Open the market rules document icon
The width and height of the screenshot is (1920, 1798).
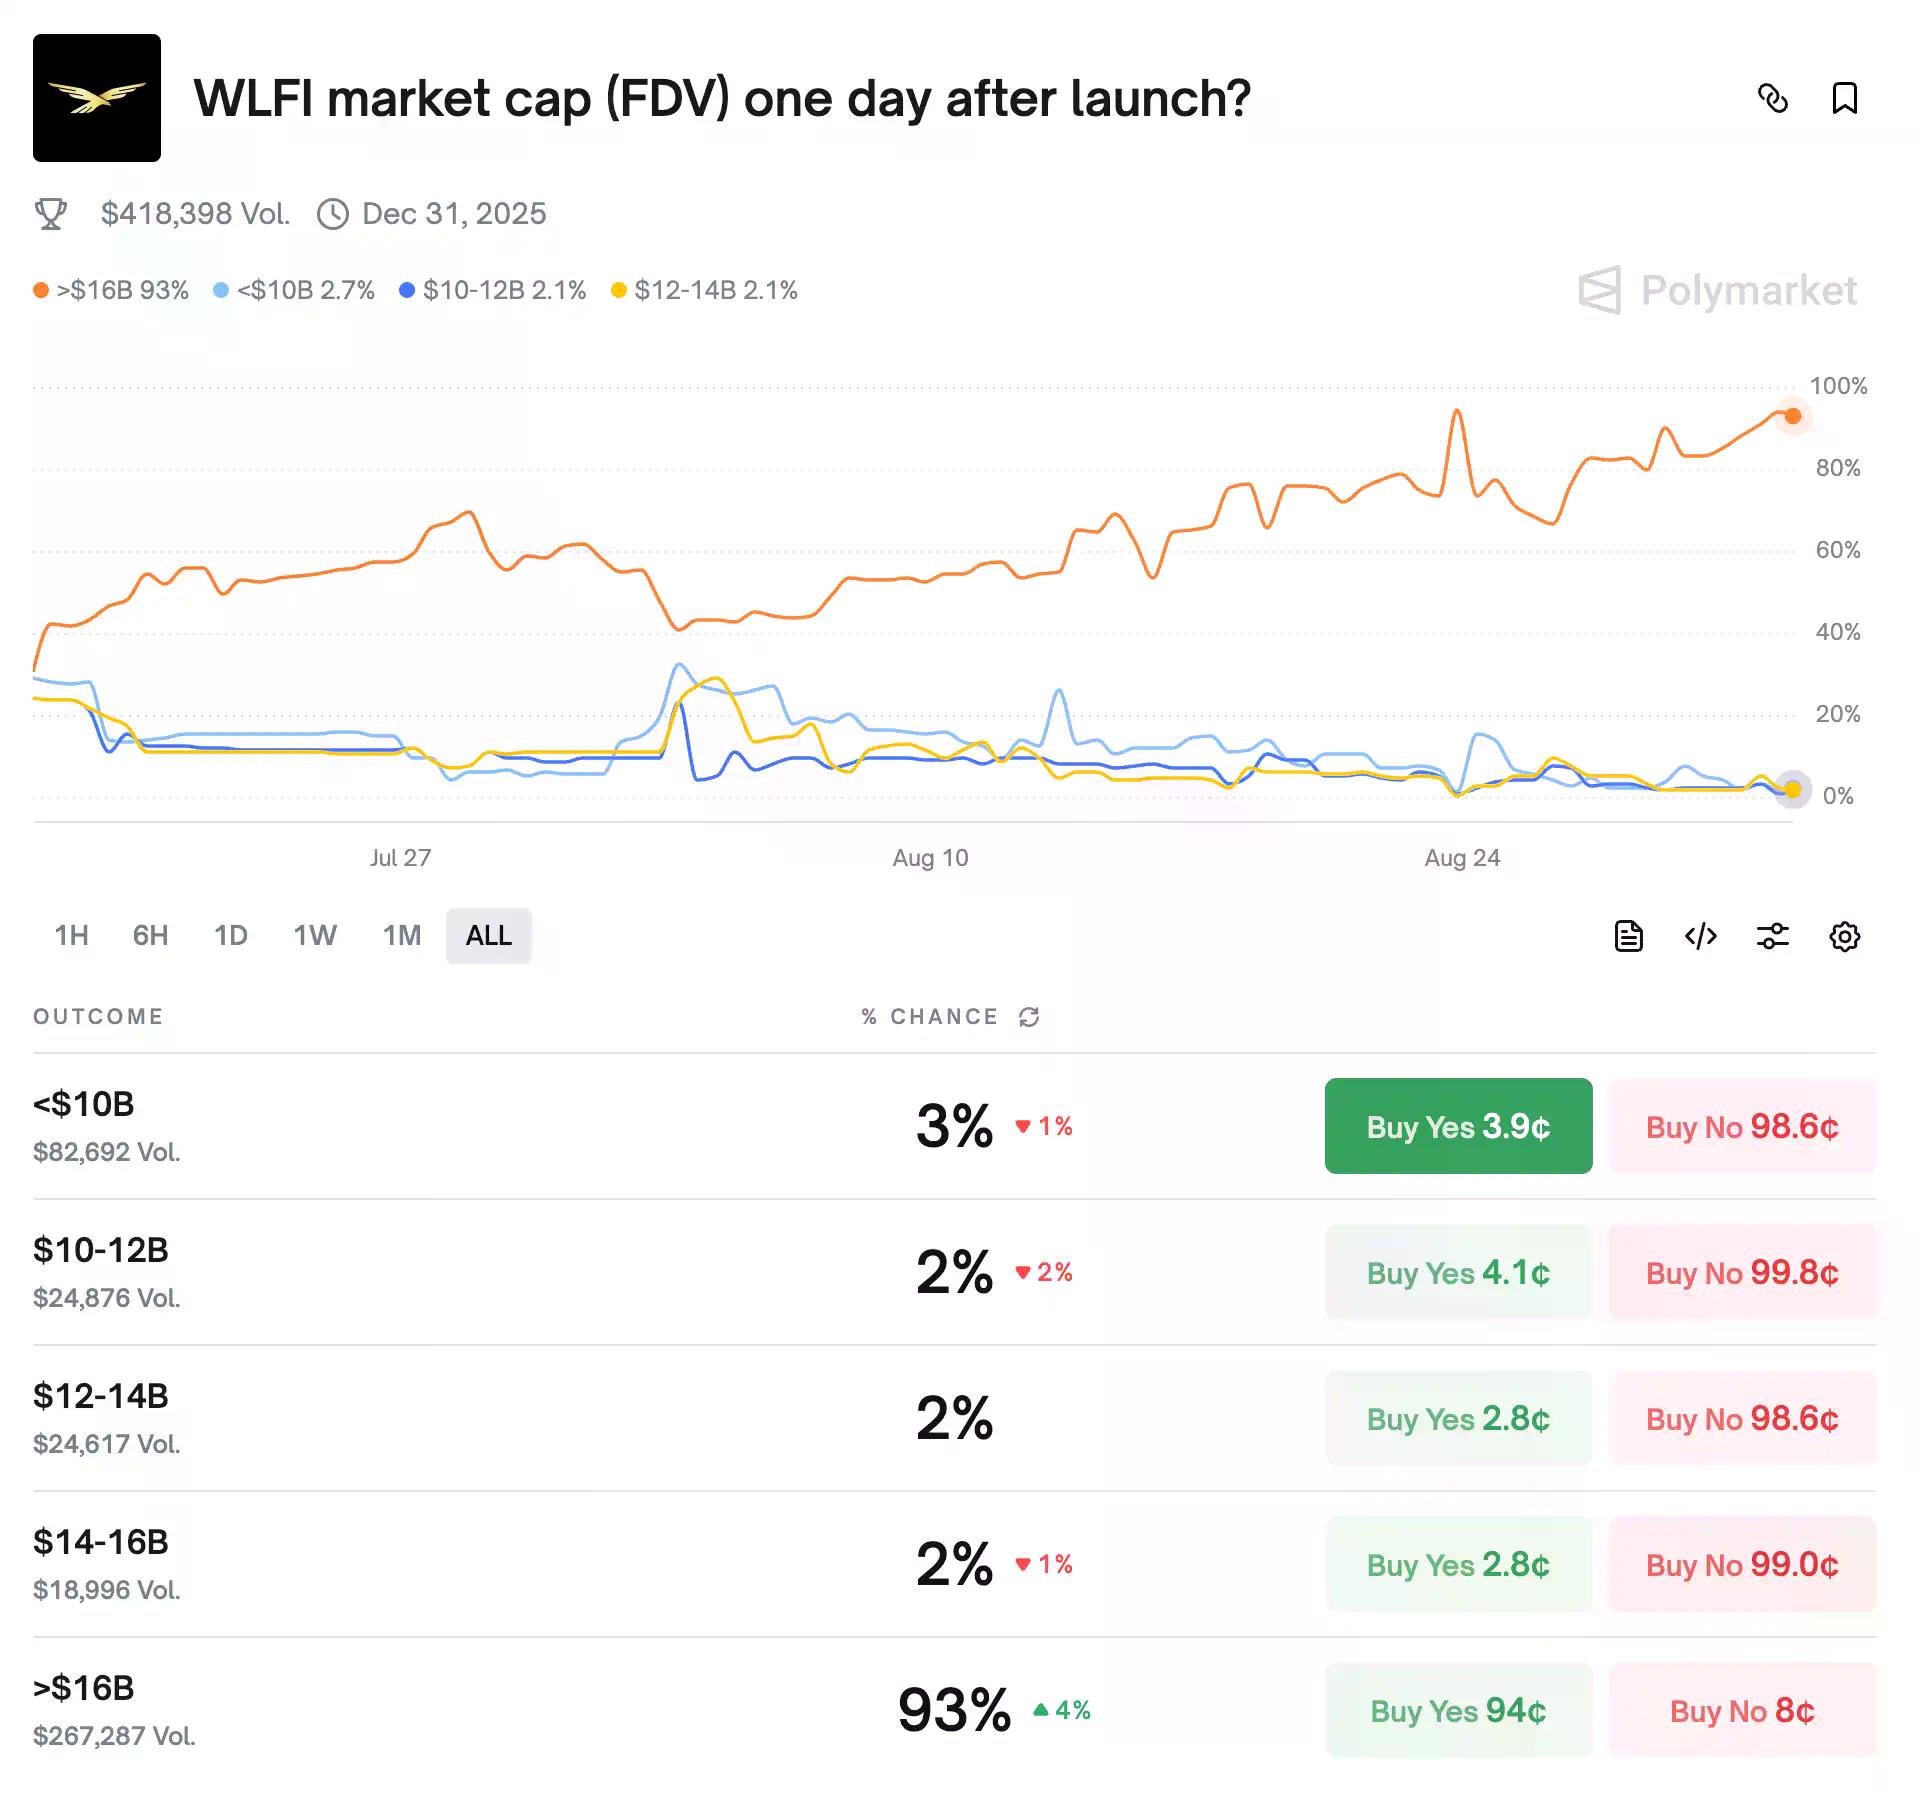click(1628, 936)
